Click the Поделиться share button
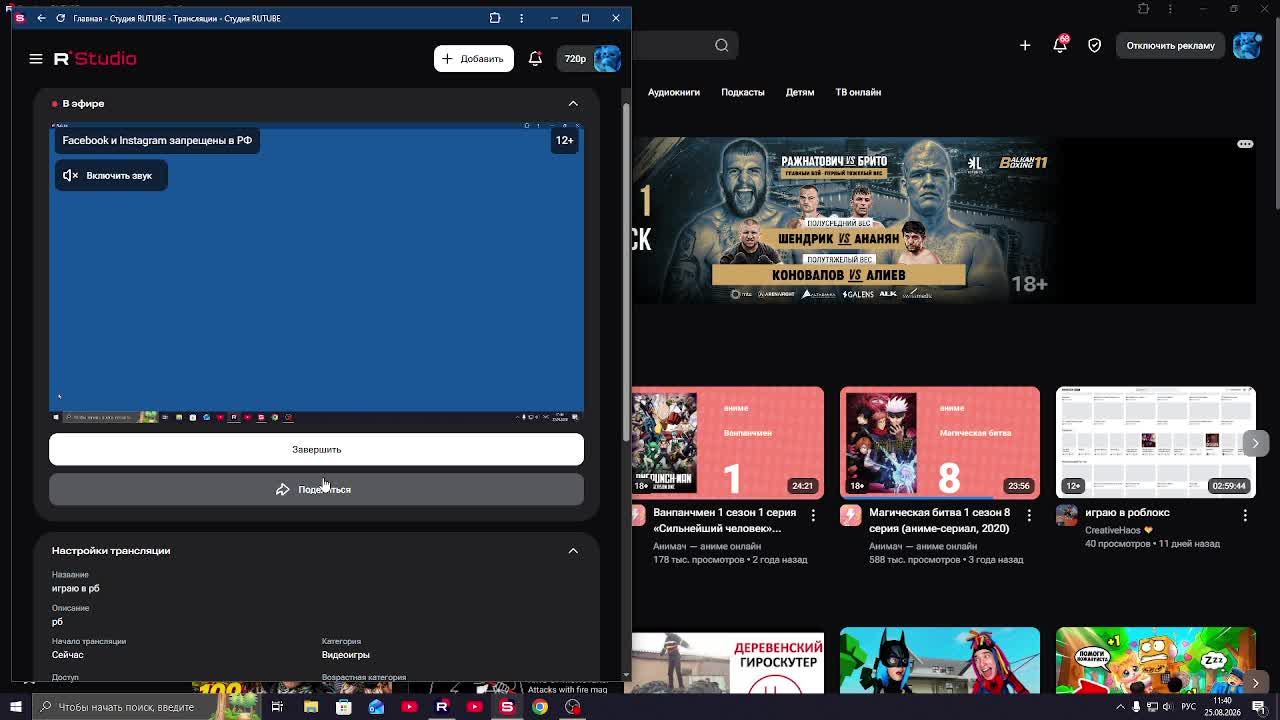This screenshot has height=720, width=1280. 316,490
